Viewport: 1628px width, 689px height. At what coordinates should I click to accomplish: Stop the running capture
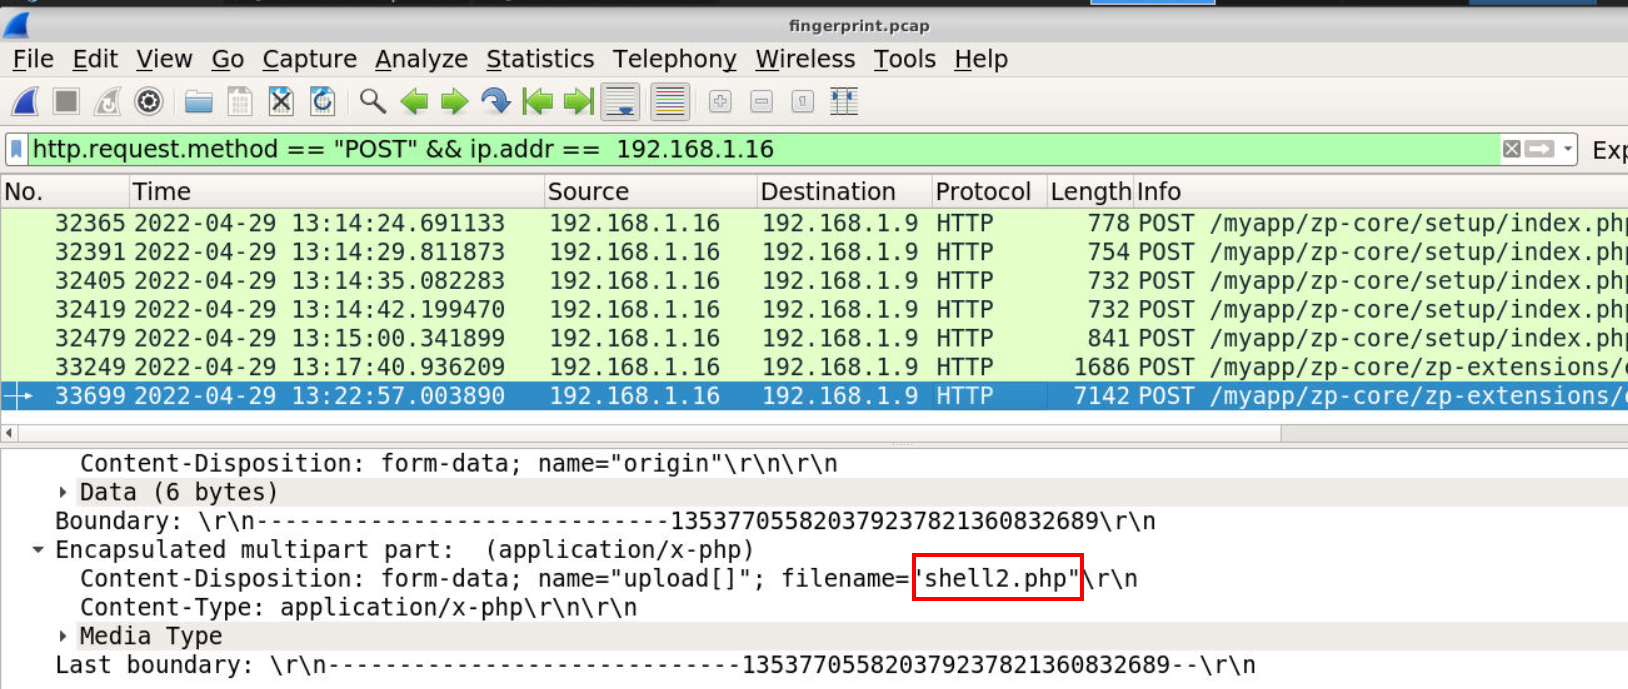67,101
